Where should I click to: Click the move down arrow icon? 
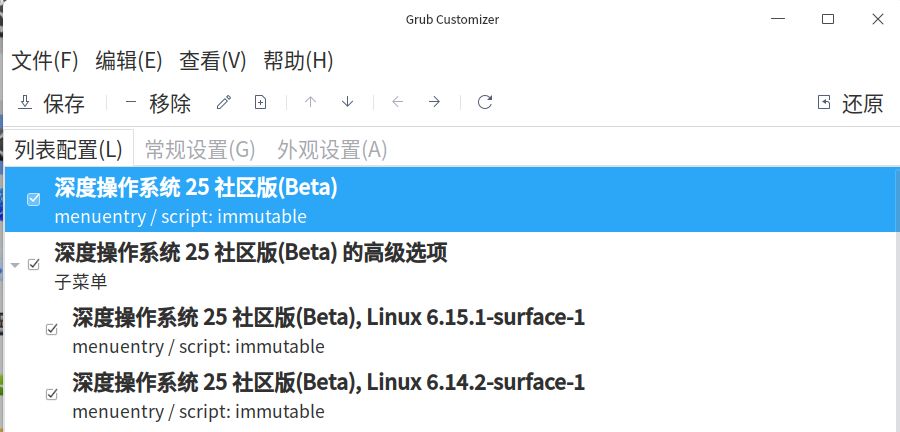[347, 103]
